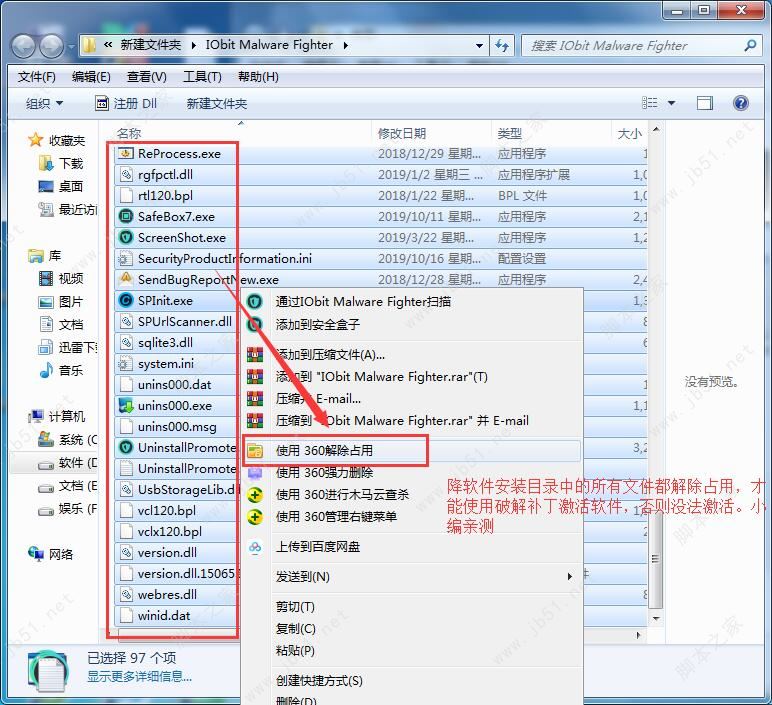This screenshot has height=705, width=772.
Task: Click the SafeBox7.exe application icon
Action: tap(126, 216)
